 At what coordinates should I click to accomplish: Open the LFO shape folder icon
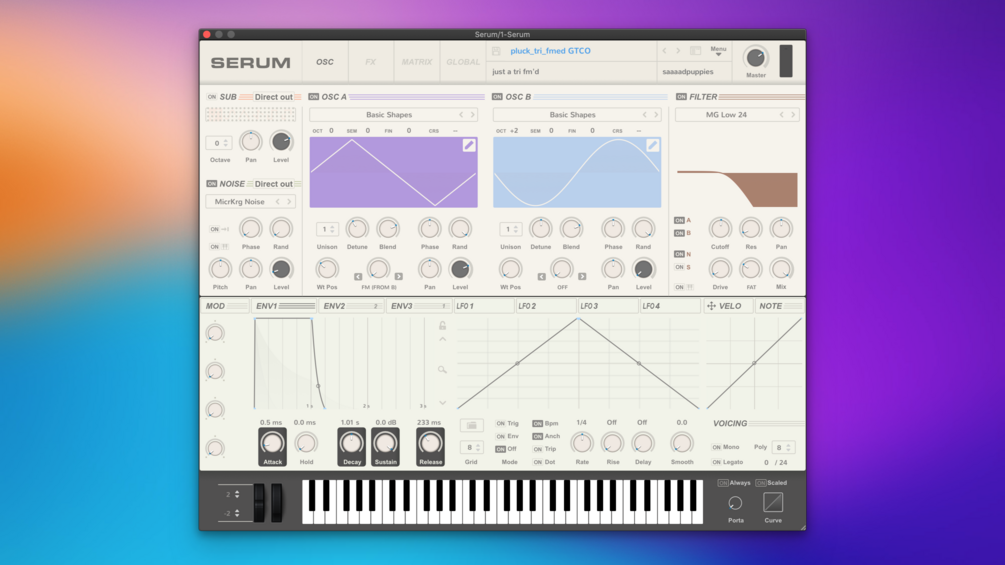[472, 425]
